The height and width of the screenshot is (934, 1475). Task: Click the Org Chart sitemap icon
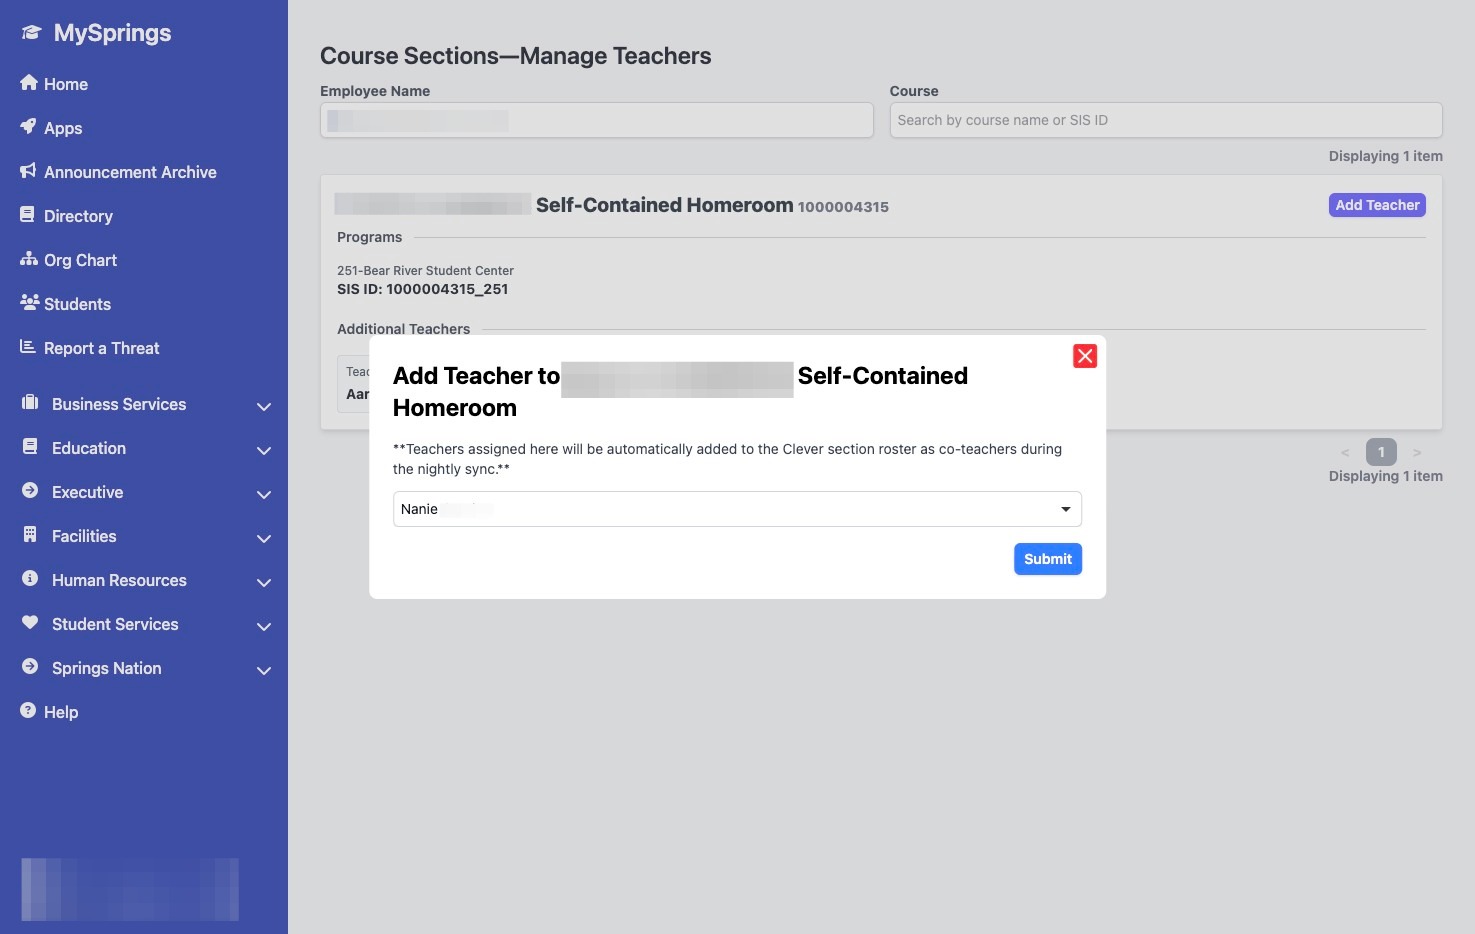29,259
